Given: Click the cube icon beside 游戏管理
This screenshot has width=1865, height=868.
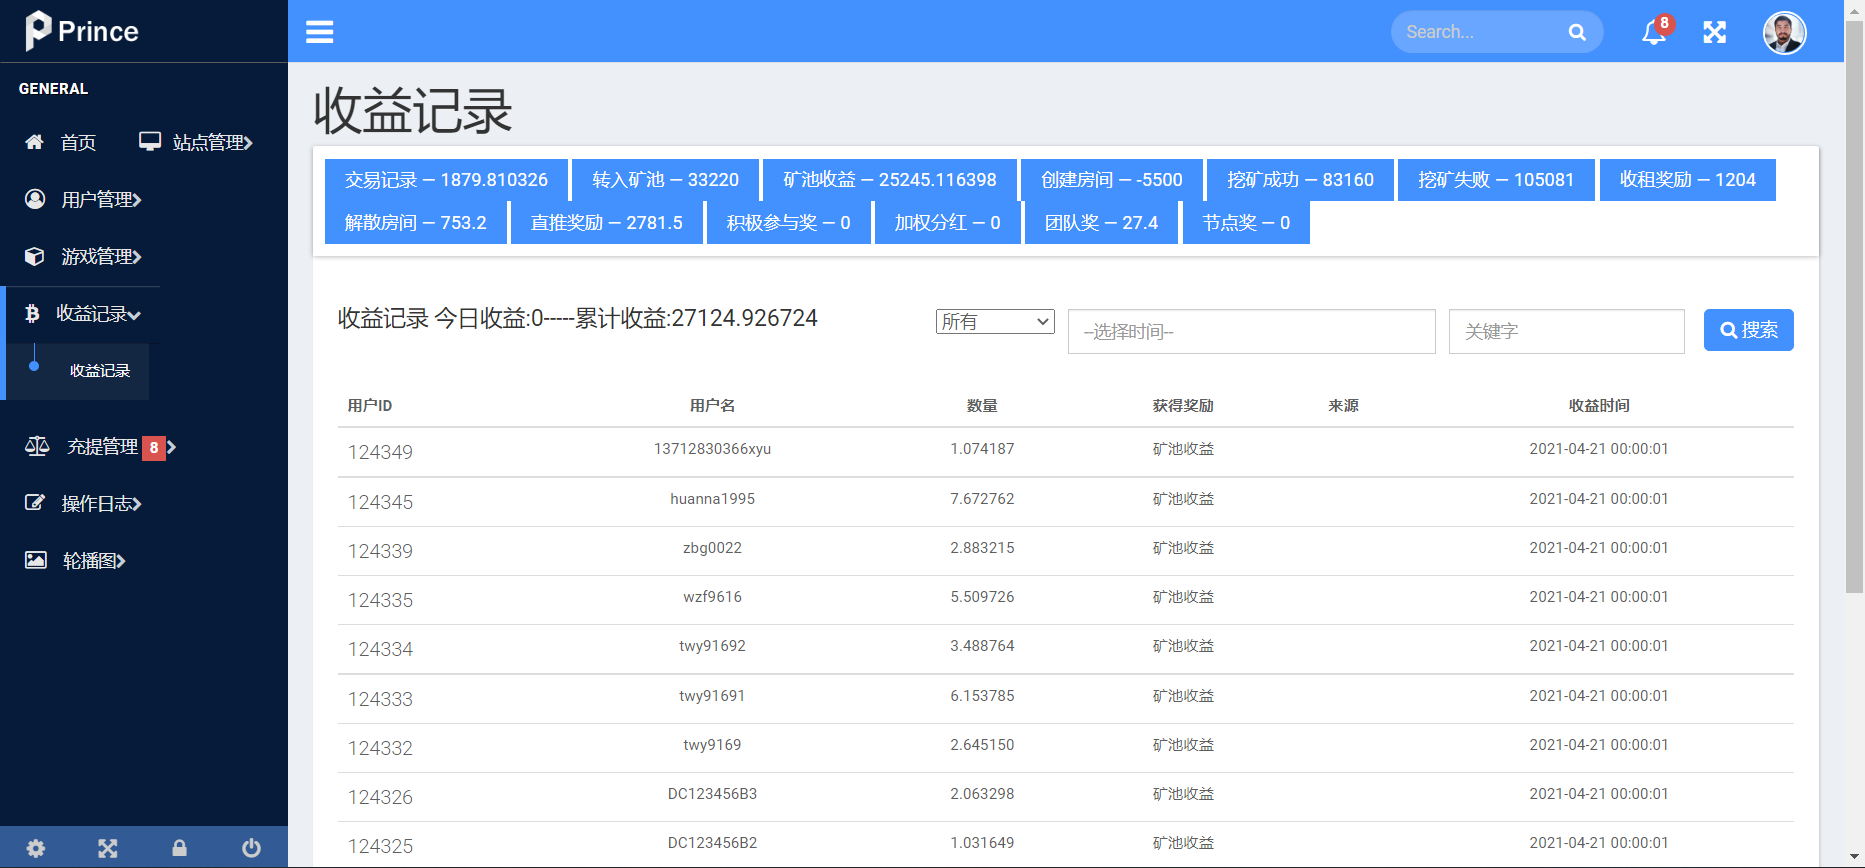Looking at the screenshot, I should tap(35, 256).
